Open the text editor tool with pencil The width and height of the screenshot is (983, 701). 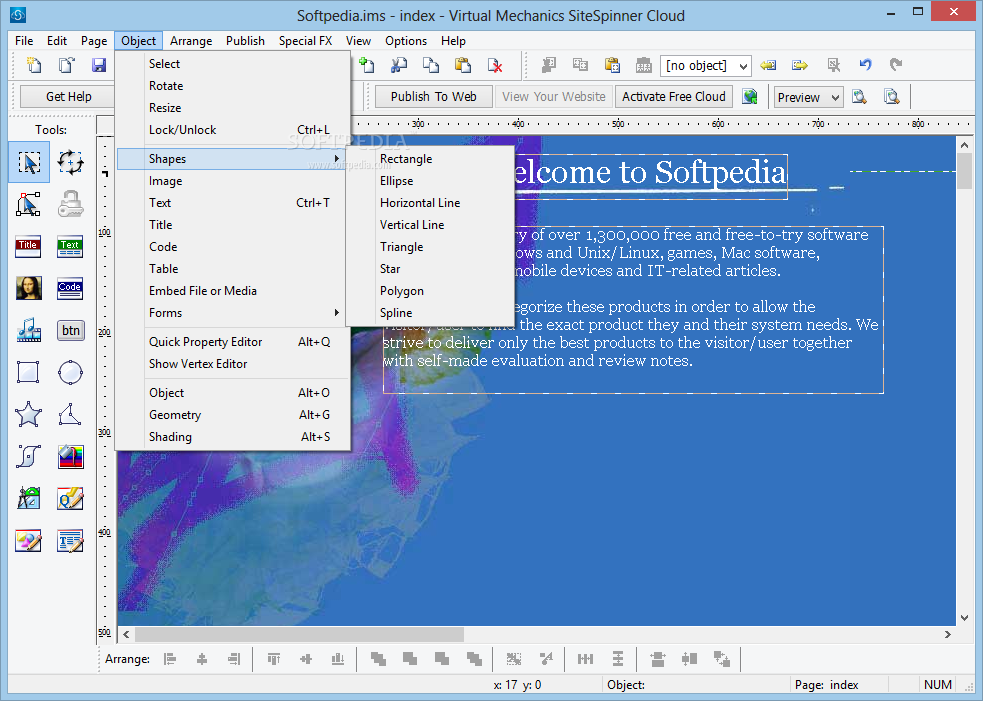point(70,540)
